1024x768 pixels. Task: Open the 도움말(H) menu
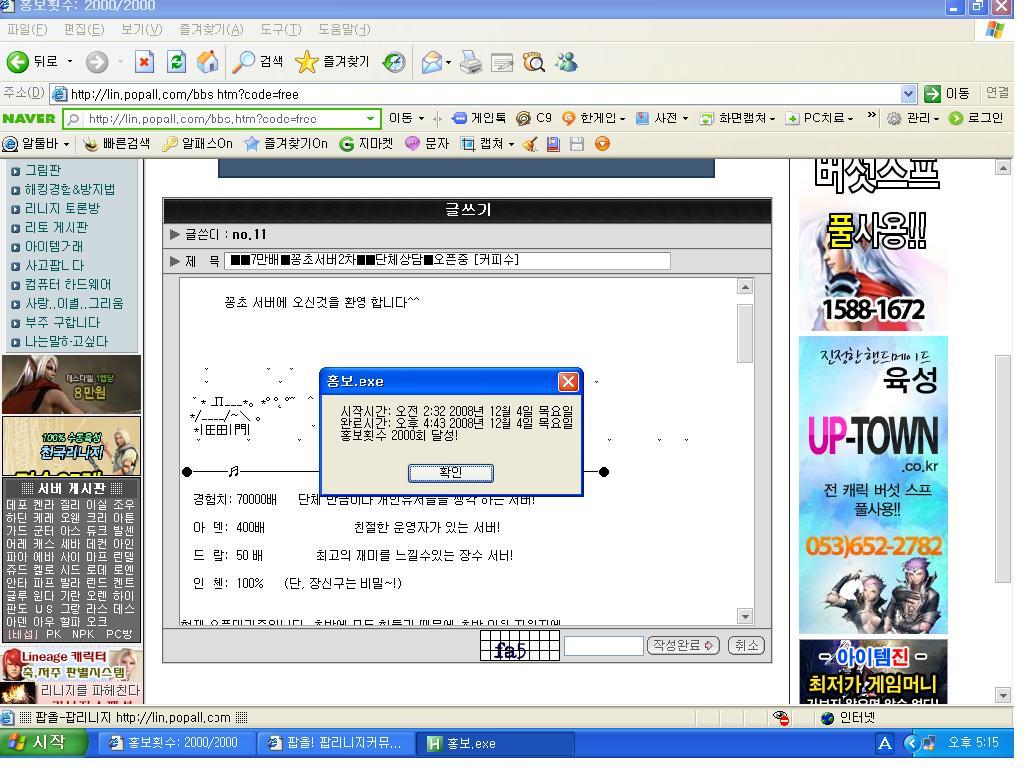click(x=344, y=29)
